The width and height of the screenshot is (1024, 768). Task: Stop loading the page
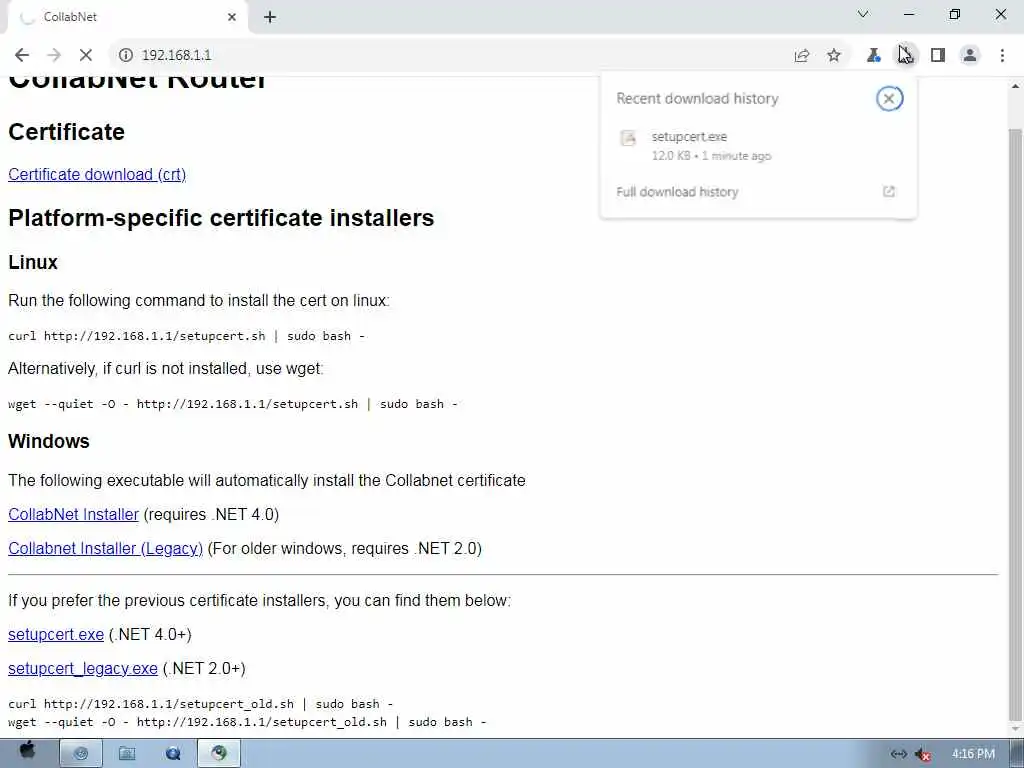pyautogui.click(x=86, y=55)
